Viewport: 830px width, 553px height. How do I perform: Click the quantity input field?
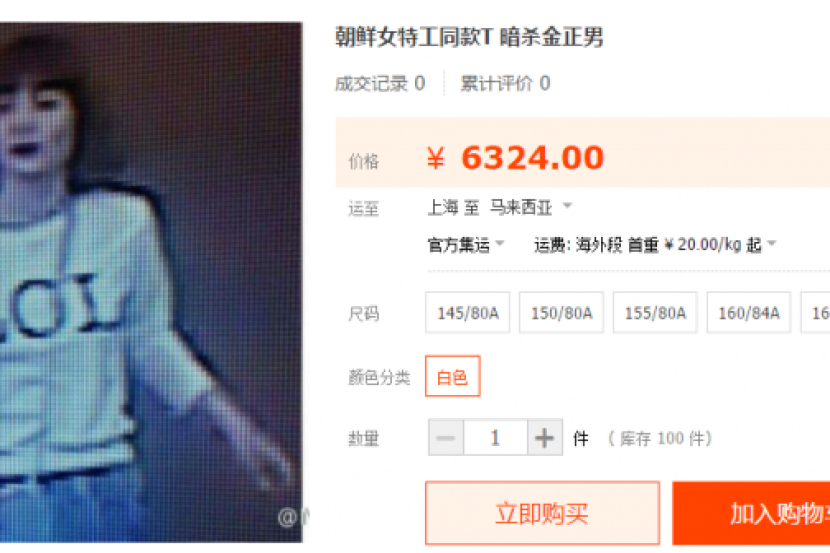pyautogui.click(x=495, y=438)
